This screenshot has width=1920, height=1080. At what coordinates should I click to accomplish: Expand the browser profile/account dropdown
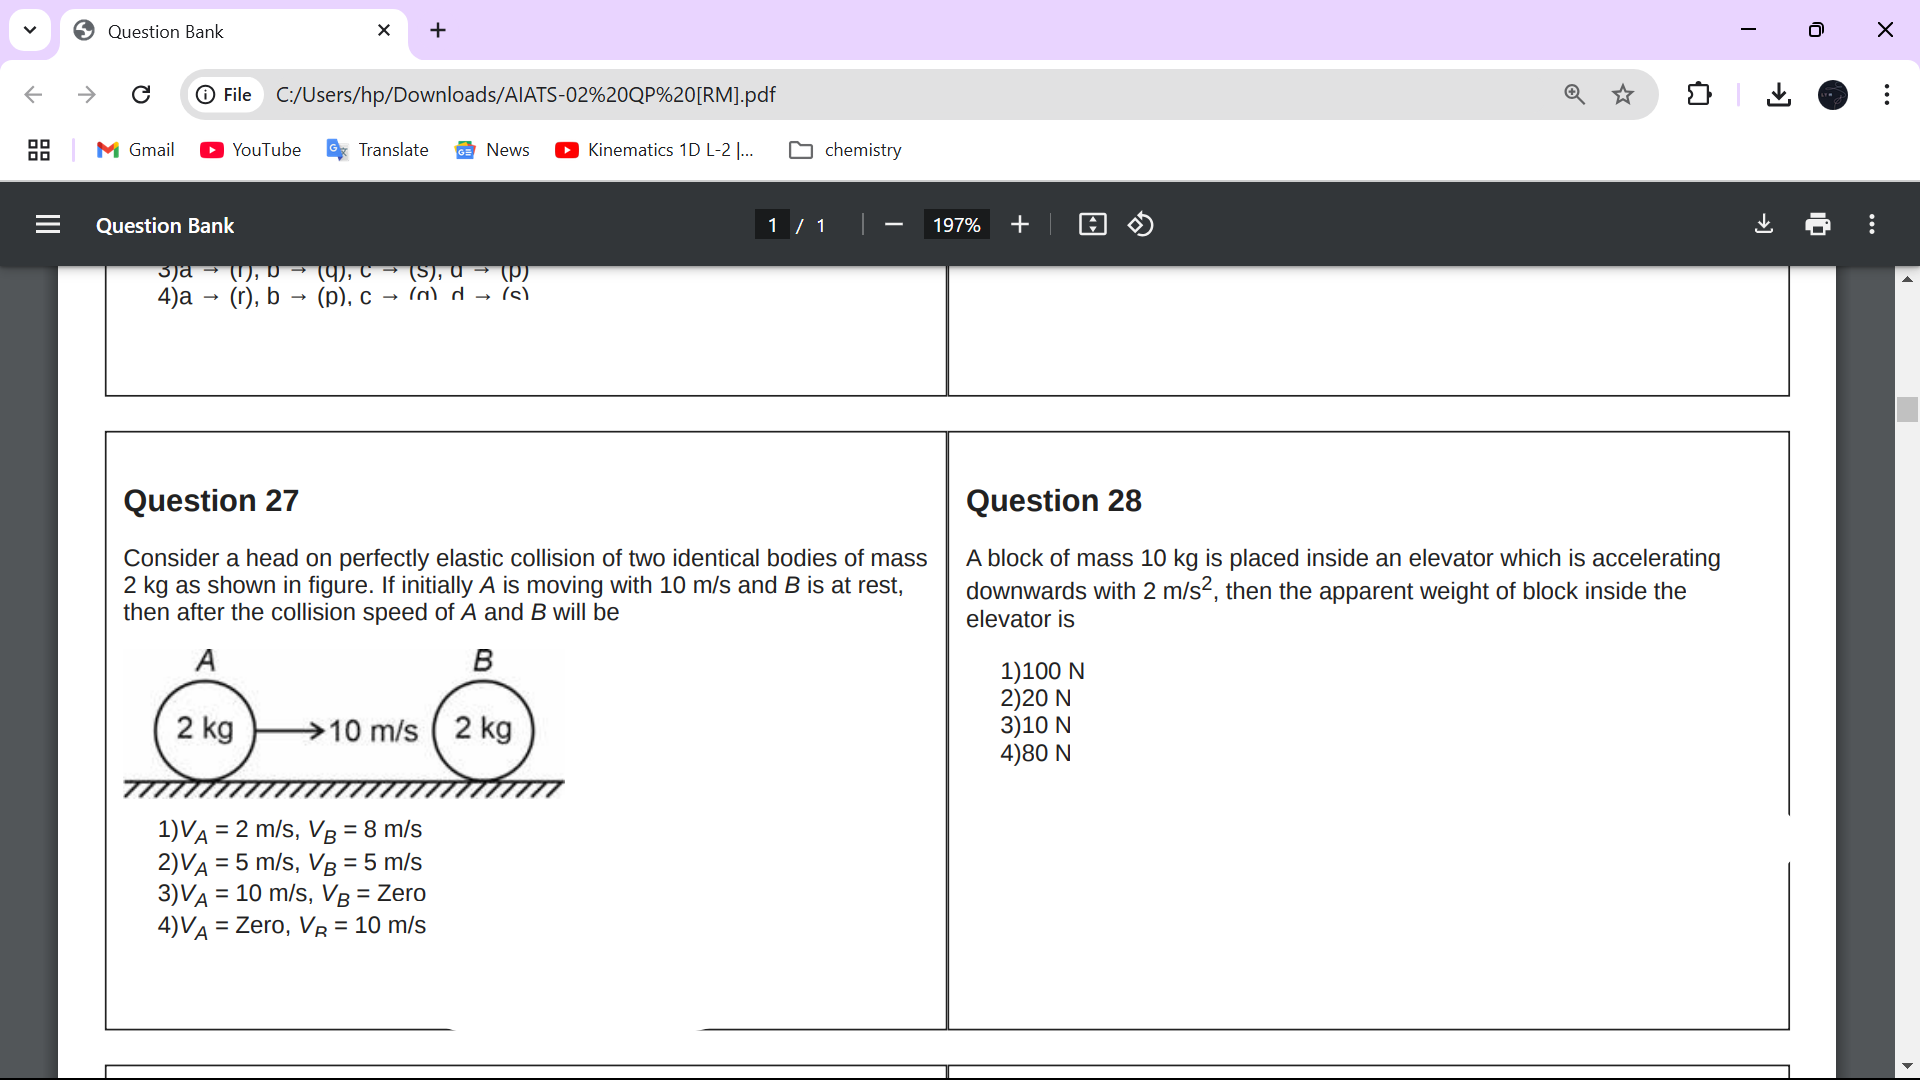[x=1833, y=94]
